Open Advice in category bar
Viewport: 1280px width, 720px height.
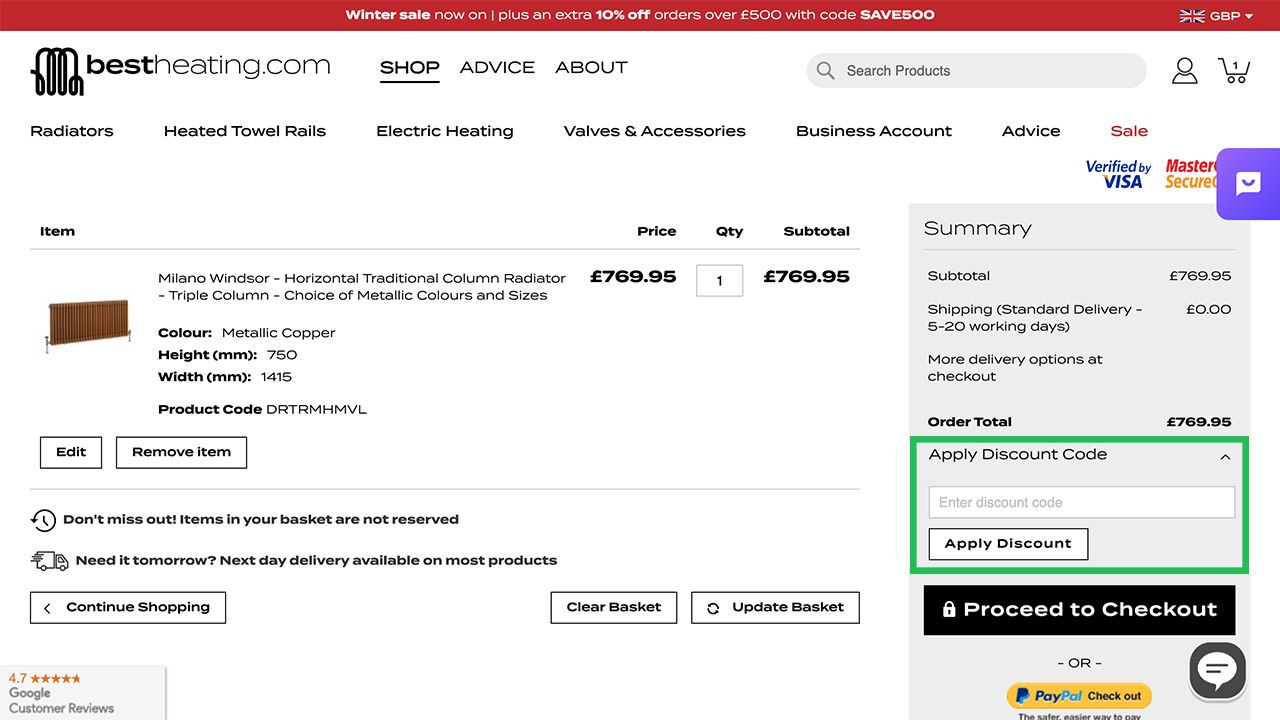point(1031,131)
